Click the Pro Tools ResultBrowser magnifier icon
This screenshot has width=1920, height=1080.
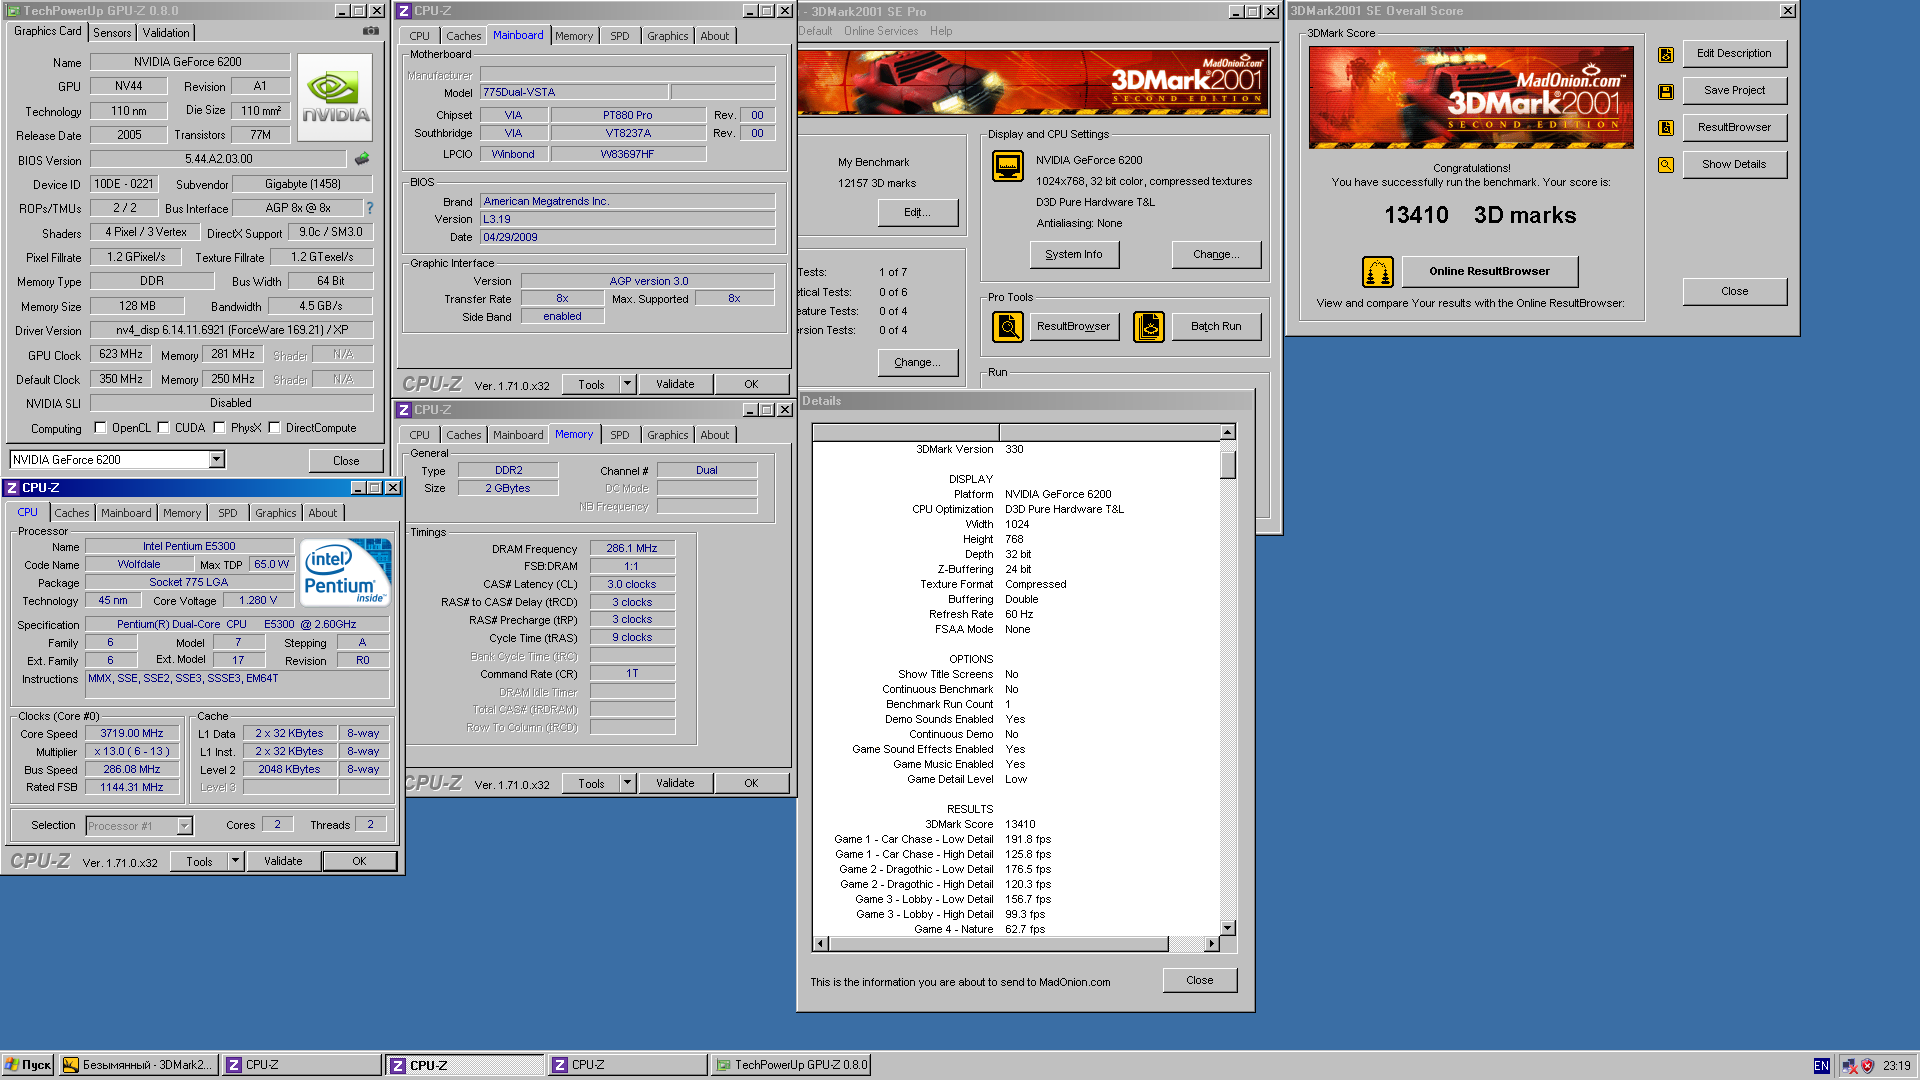(1008, 326)
